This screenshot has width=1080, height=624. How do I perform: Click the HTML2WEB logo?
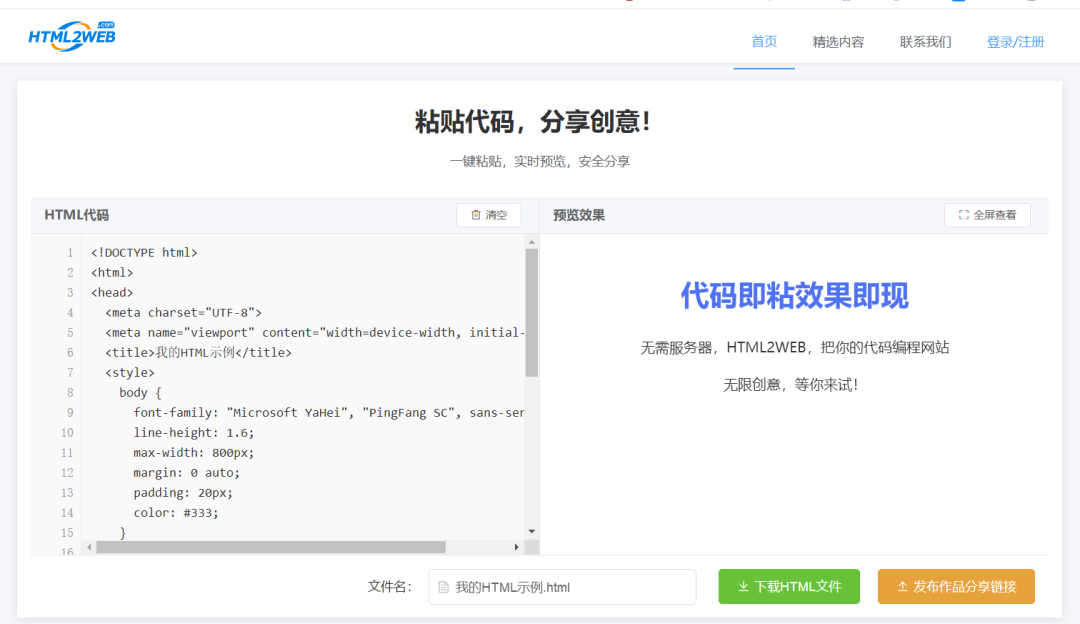(x=71, y=36)
